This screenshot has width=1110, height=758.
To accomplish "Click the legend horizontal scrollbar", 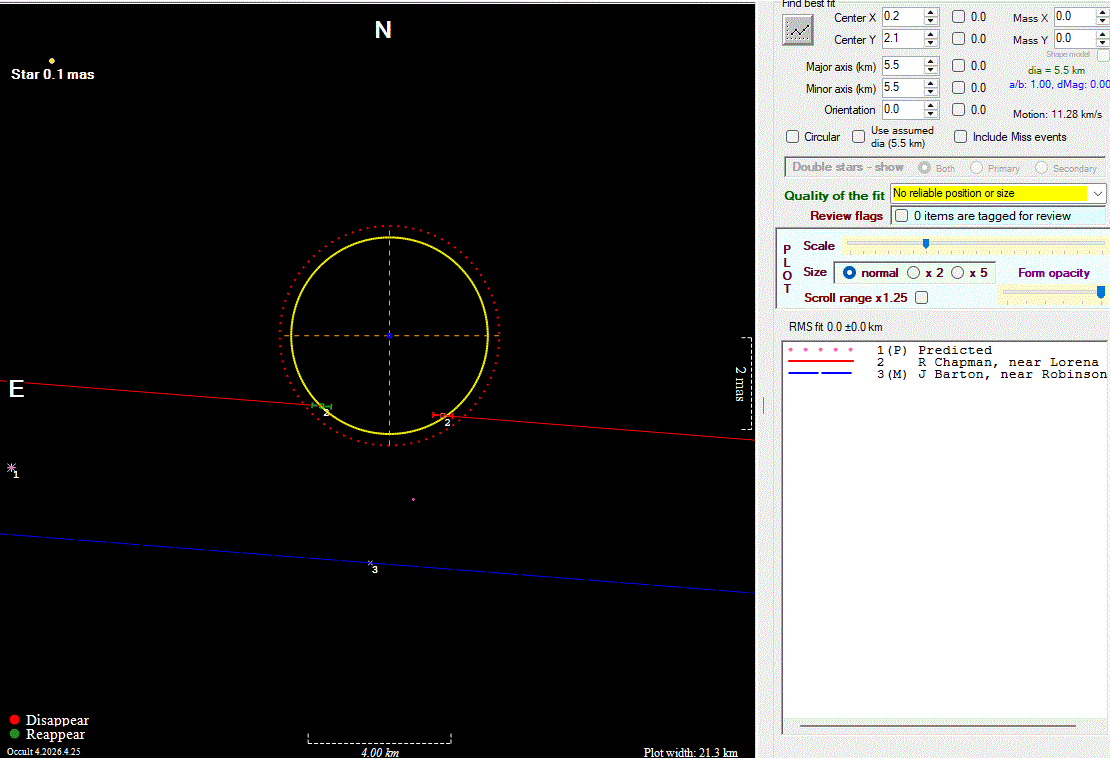I will pyautogui.click(x=937, y=725).
